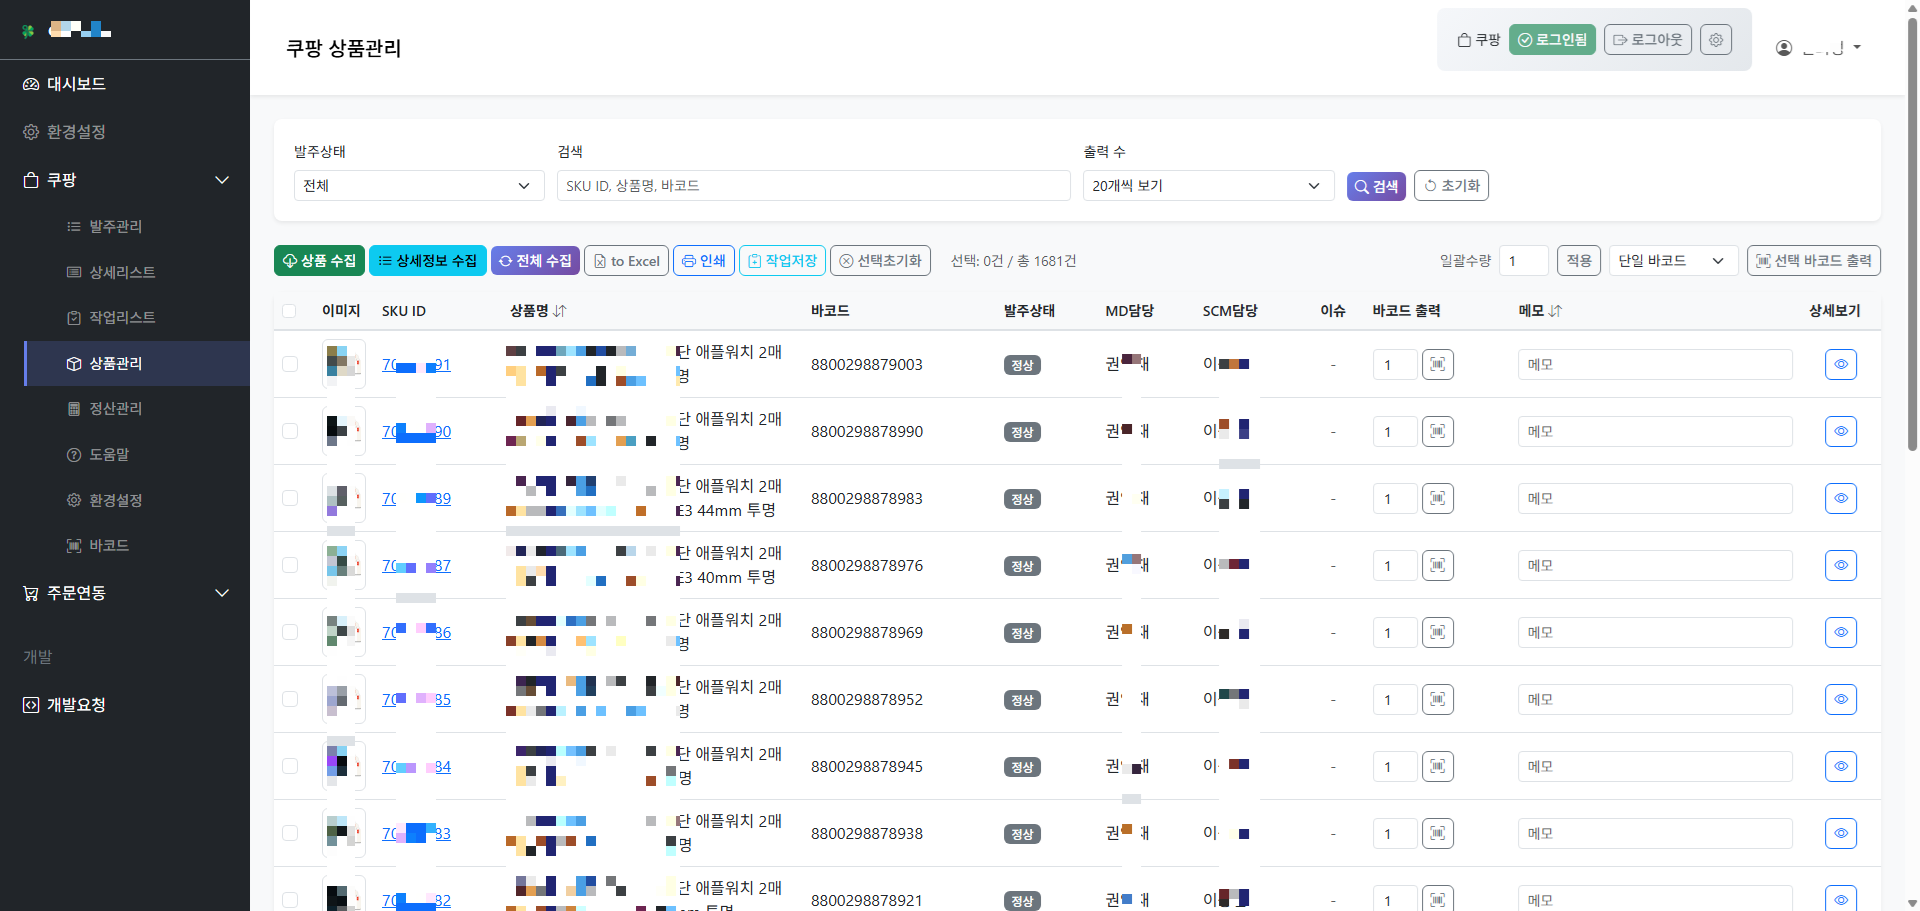Sort by 상품명 column sort icon
Viewport: 1920px width, 911px height.
(560, 311)
